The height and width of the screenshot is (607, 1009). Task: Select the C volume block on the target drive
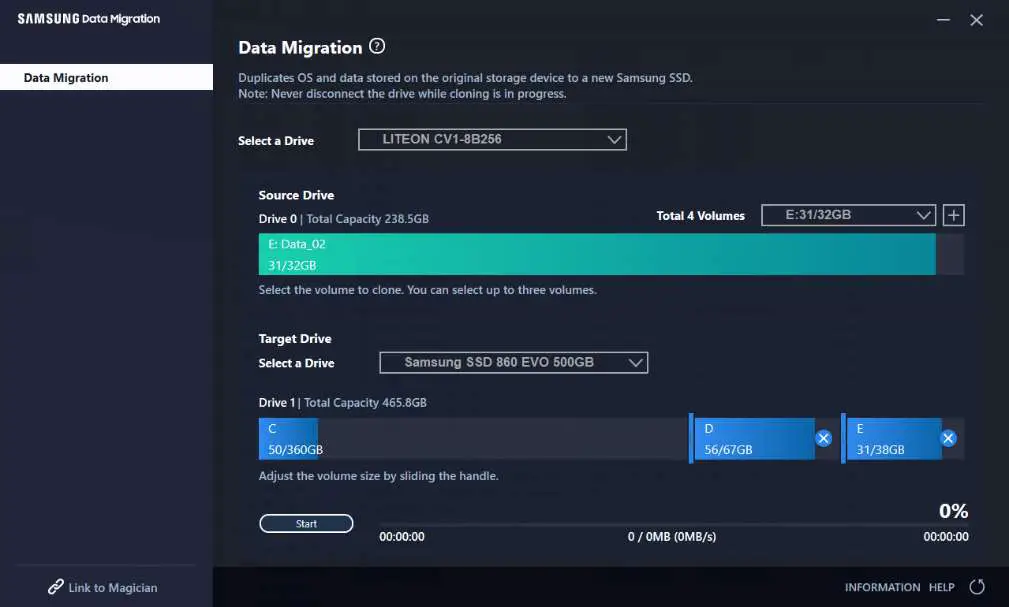point(288,438)
